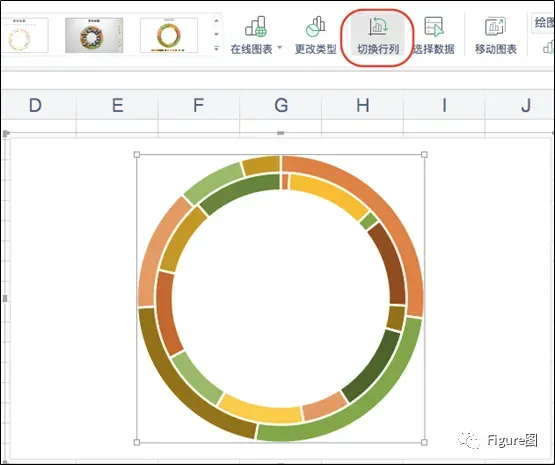This screenshot has width=555, height=465.
Task: Click the inner yellow segment at bottom
Action: tap(262, 411)
